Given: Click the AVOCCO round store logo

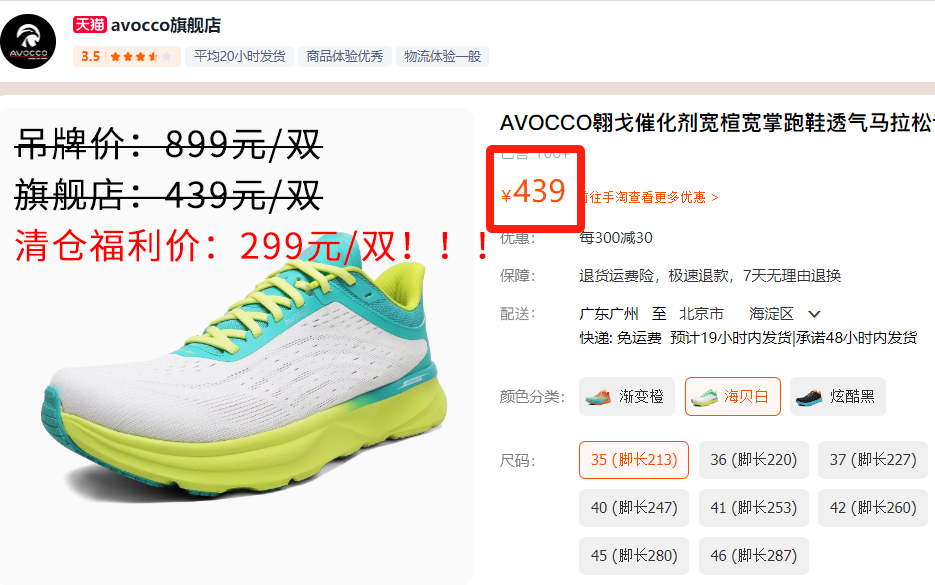Looking at the screenshot, I should [x=28, y=42].
